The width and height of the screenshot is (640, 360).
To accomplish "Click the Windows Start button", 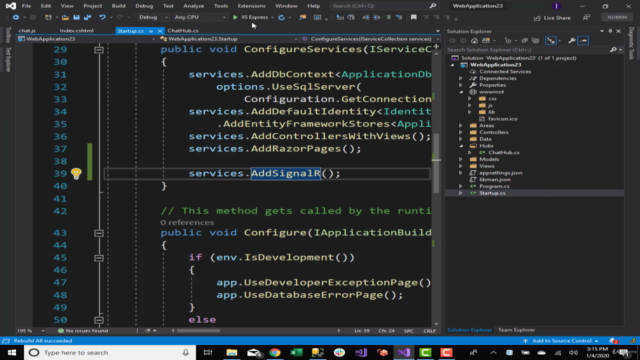I will [x=11, y=352].
